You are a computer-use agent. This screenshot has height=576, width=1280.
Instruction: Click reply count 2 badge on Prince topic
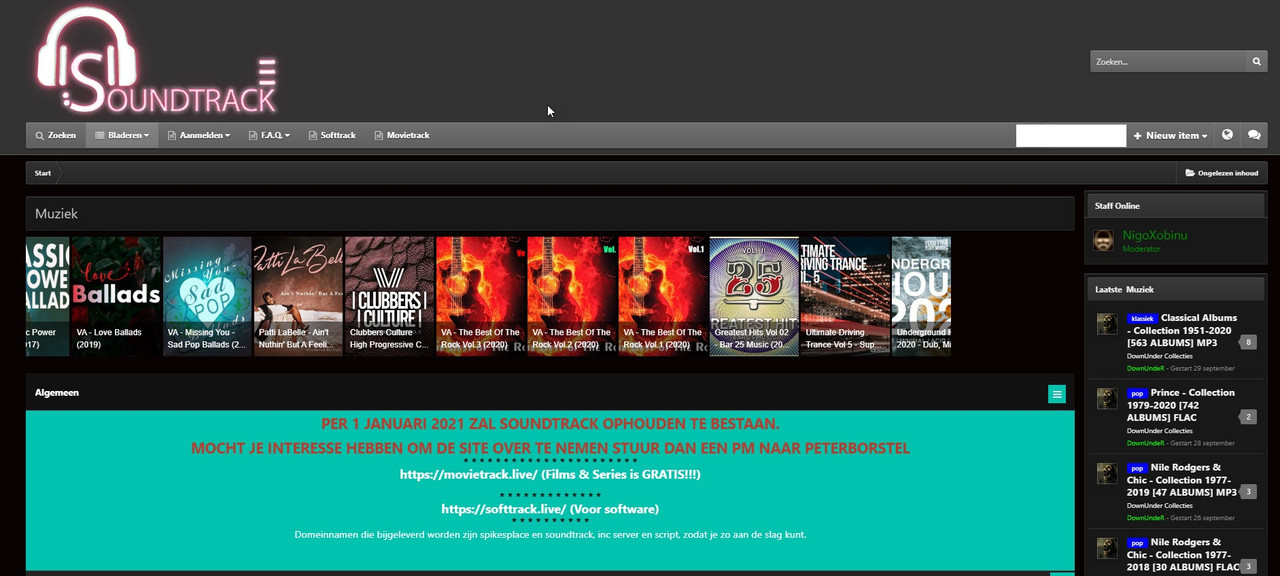coord(1248,417)
